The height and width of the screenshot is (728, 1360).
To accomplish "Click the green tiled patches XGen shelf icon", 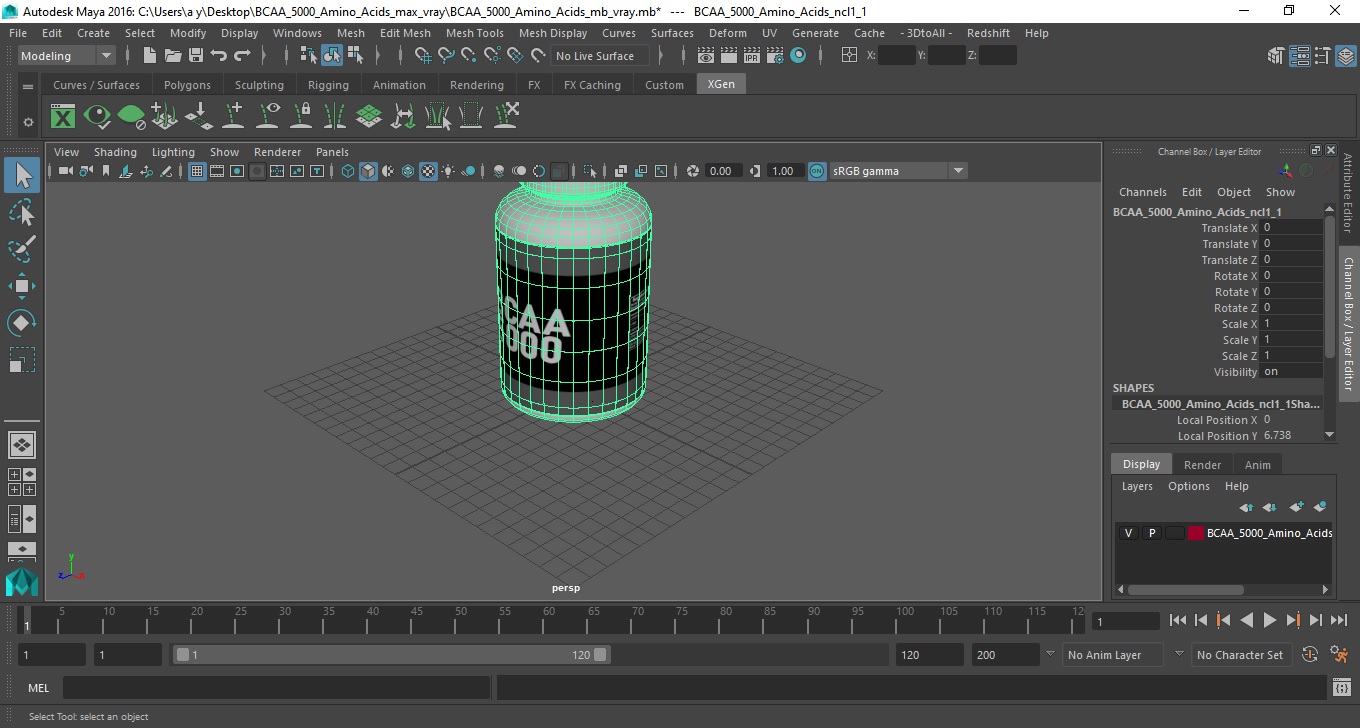I will [369, 117].
